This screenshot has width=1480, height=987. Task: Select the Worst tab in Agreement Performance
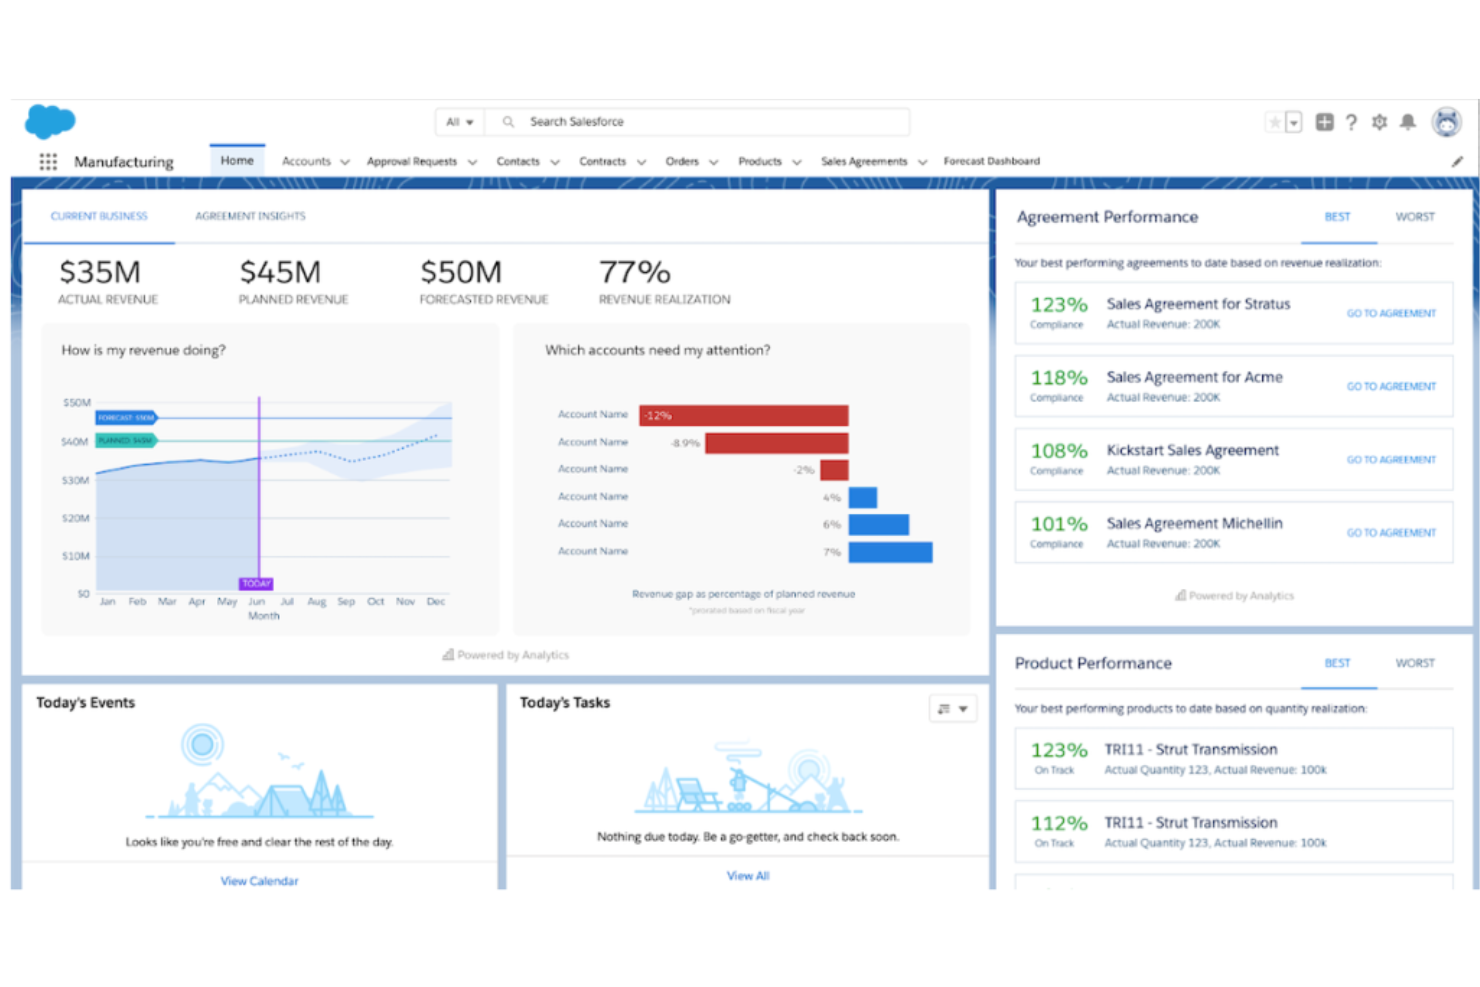coord(1414,217)
